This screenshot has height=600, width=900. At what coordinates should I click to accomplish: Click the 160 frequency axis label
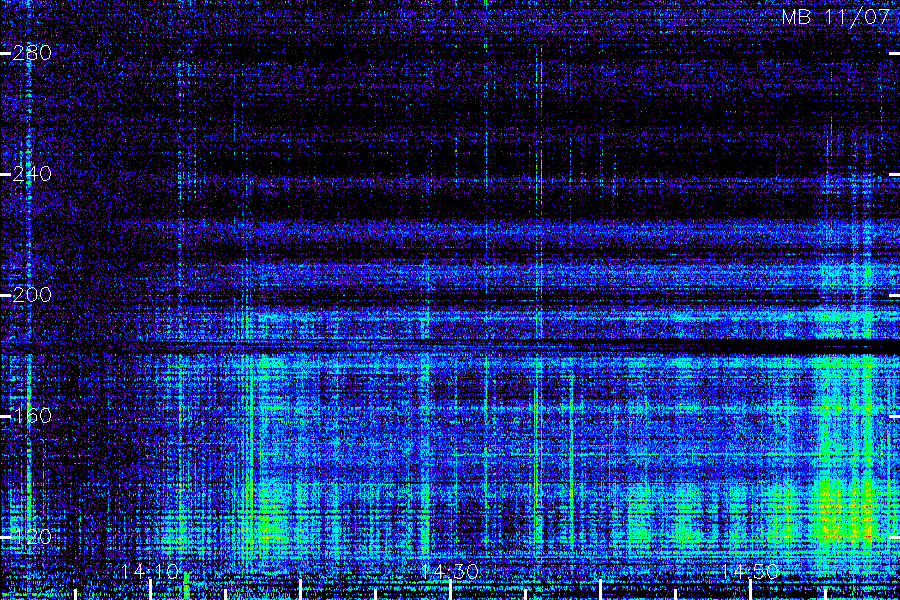click(x=32, y=416)
